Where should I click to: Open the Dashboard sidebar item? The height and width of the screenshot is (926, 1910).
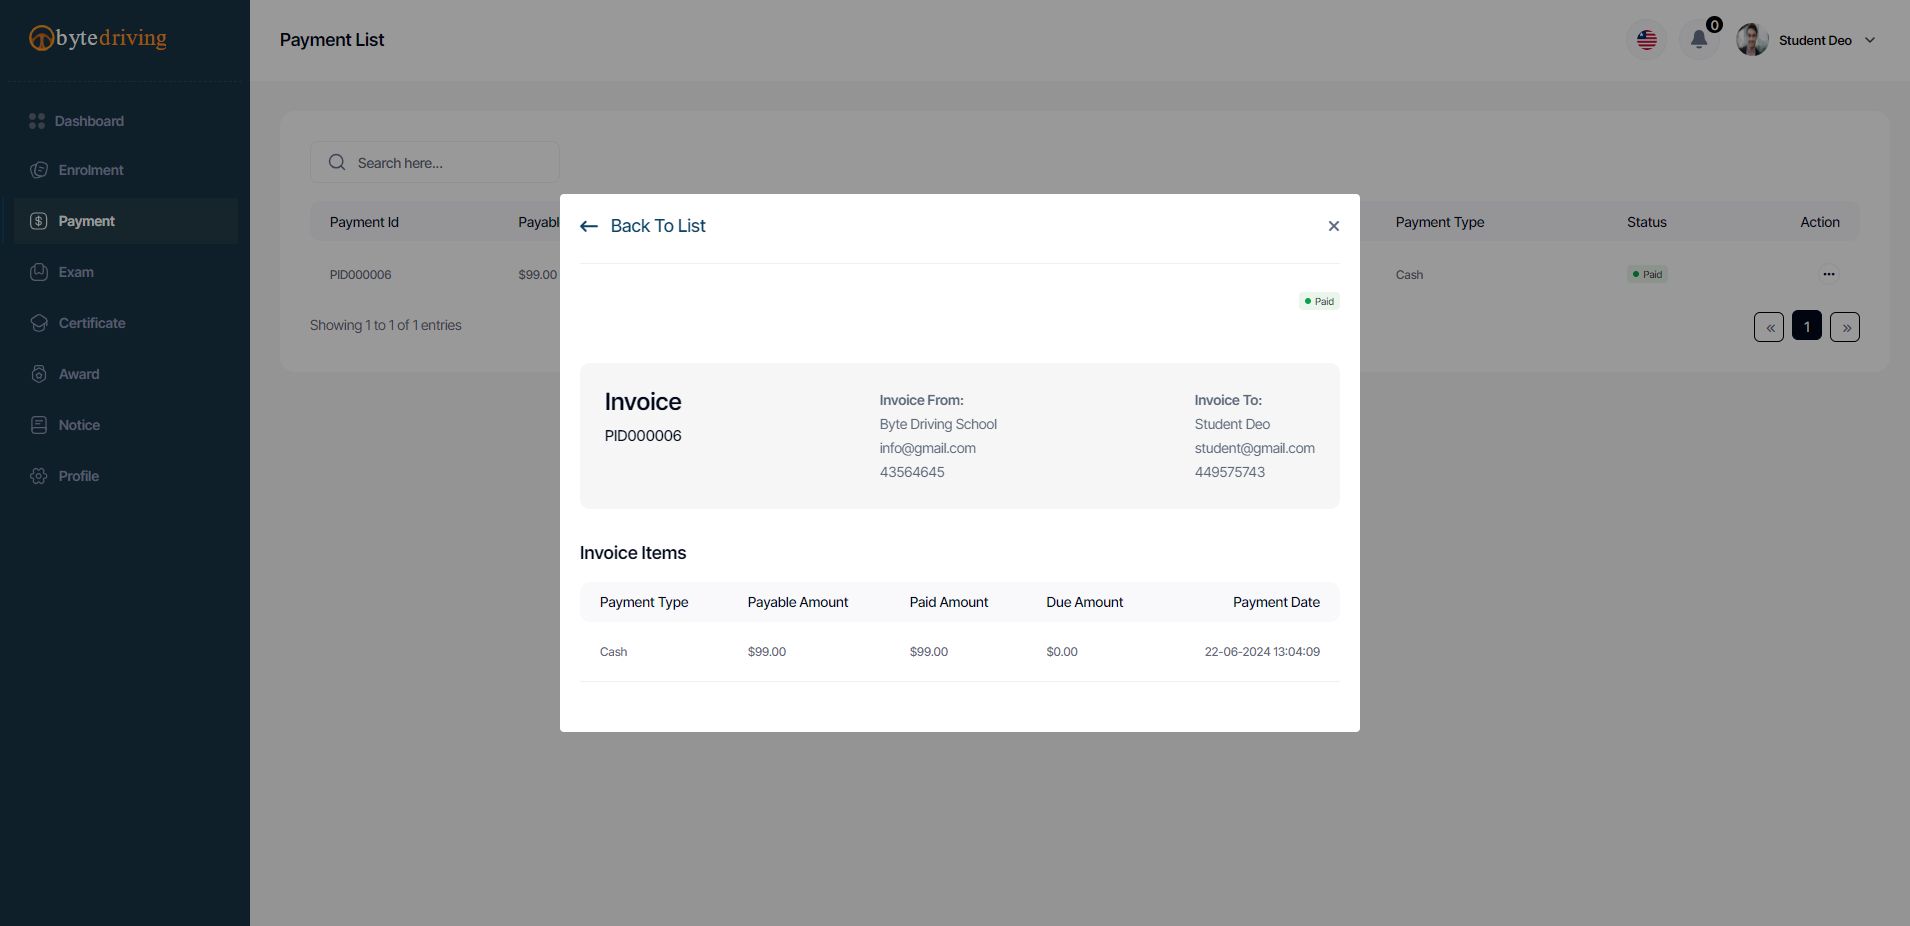89,121
